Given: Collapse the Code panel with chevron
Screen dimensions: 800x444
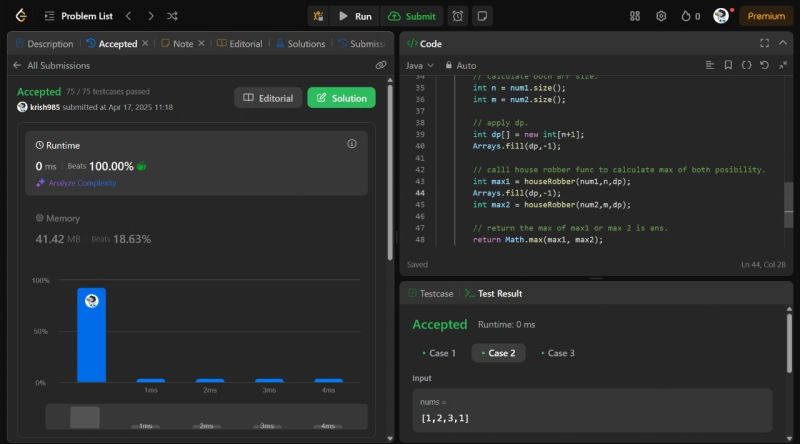Looking at the screenshot, I should pos(783,43).
